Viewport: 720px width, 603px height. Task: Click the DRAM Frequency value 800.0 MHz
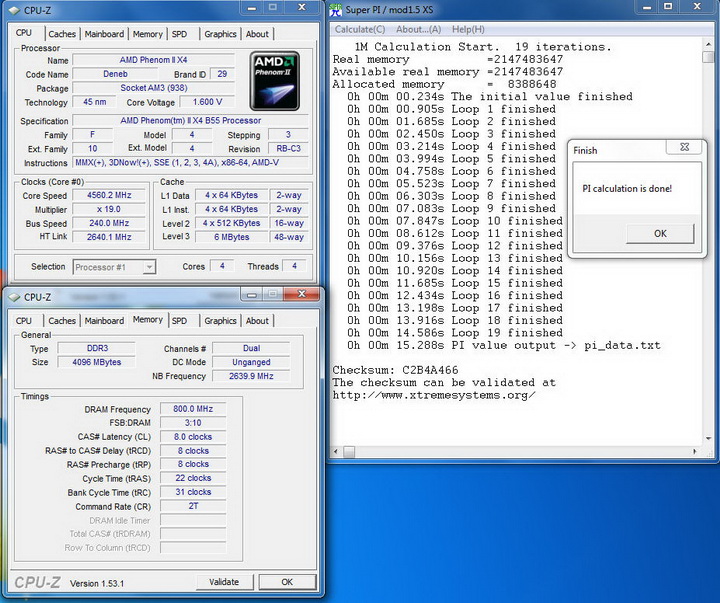point(193,409)
